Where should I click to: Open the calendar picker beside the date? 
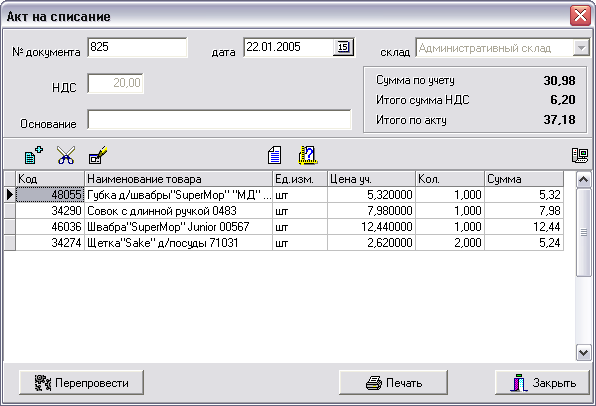tap(343, 47)
